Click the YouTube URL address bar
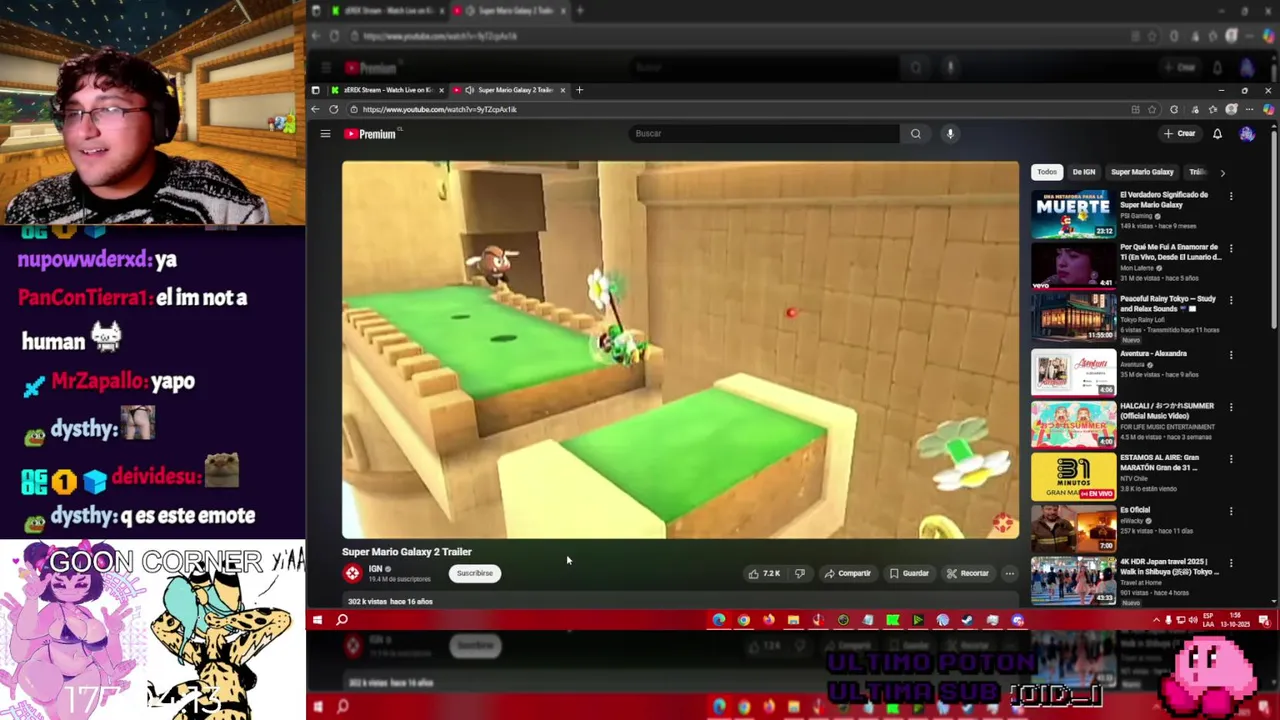Viewport: 1280px width, 720px height. (x=740, y=109)
